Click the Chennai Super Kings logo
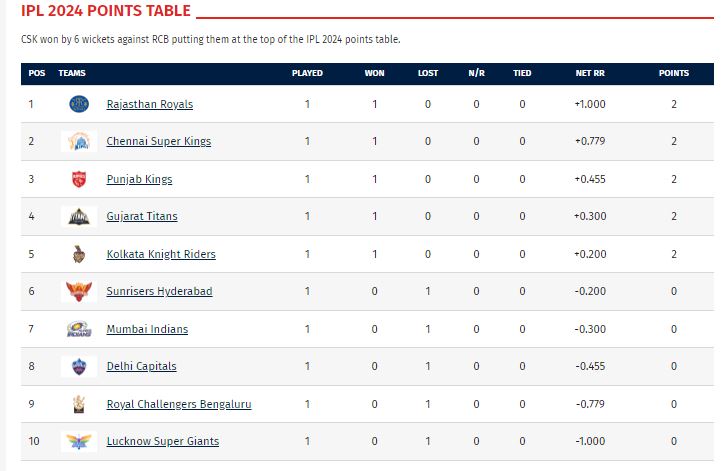This screenshot has height=471, width=726. (78, 142)
